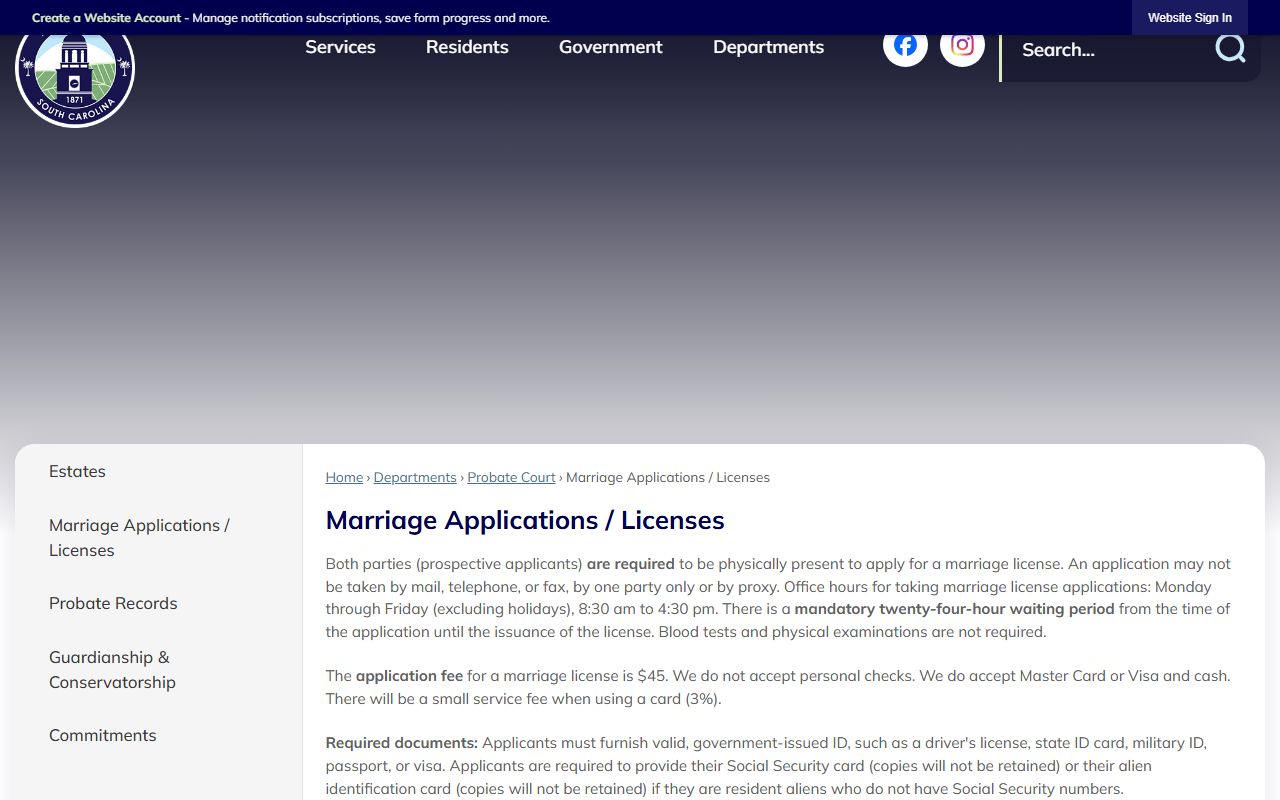Click the search magnifier icon
The image size is (1280, 800).
click(x=1230, y=48)
